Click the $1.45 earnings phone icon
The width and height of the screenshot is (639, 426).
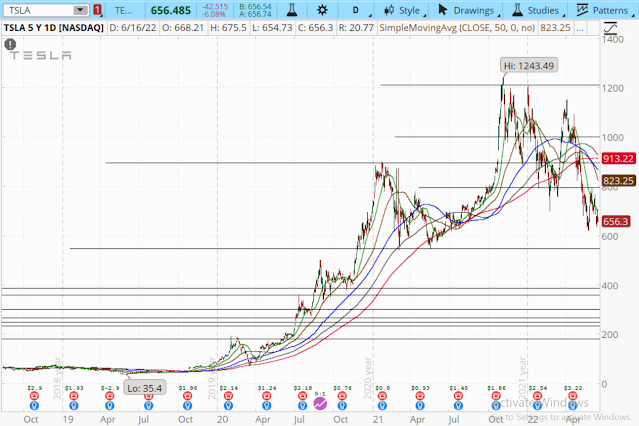pos(458,396)
